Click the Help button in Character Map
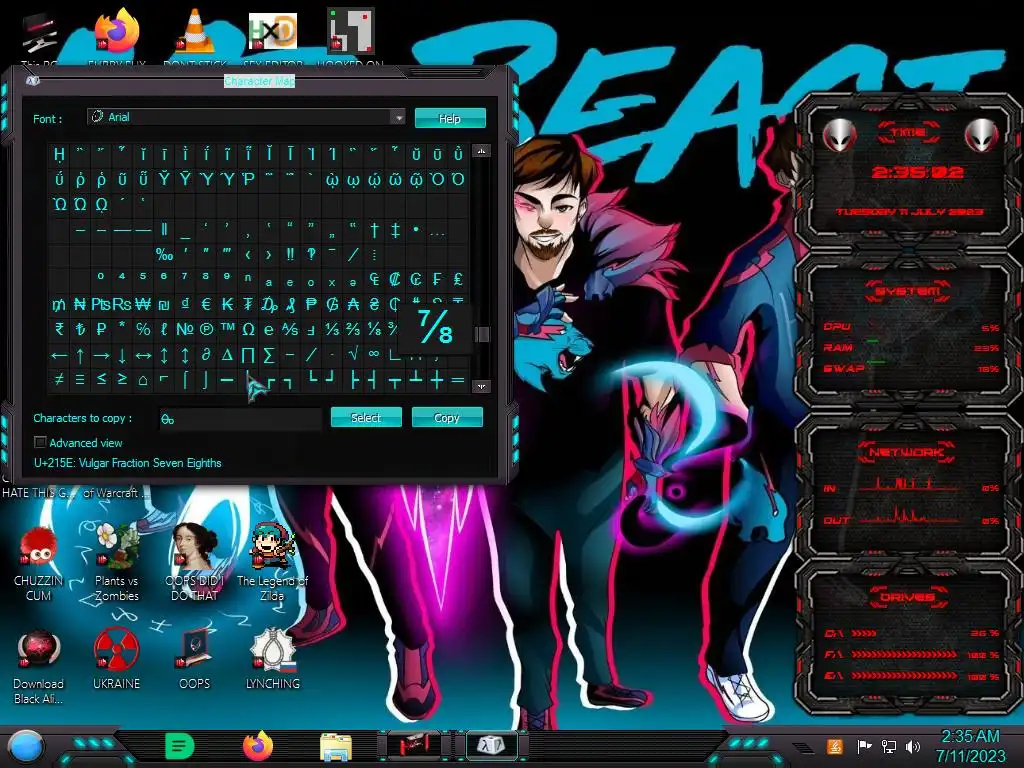1024x768 pixels. point(450,118)
